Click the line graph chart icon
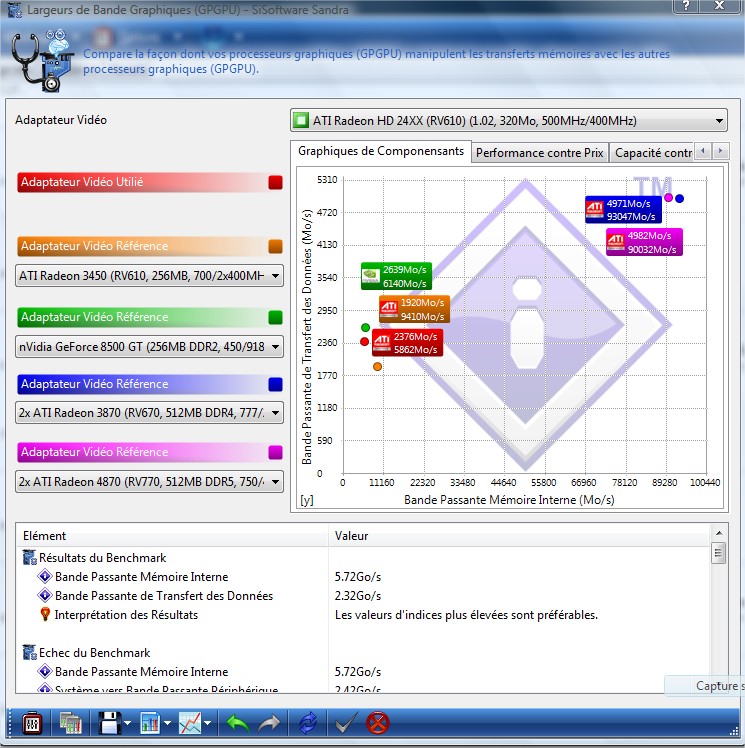 [190, 724]
